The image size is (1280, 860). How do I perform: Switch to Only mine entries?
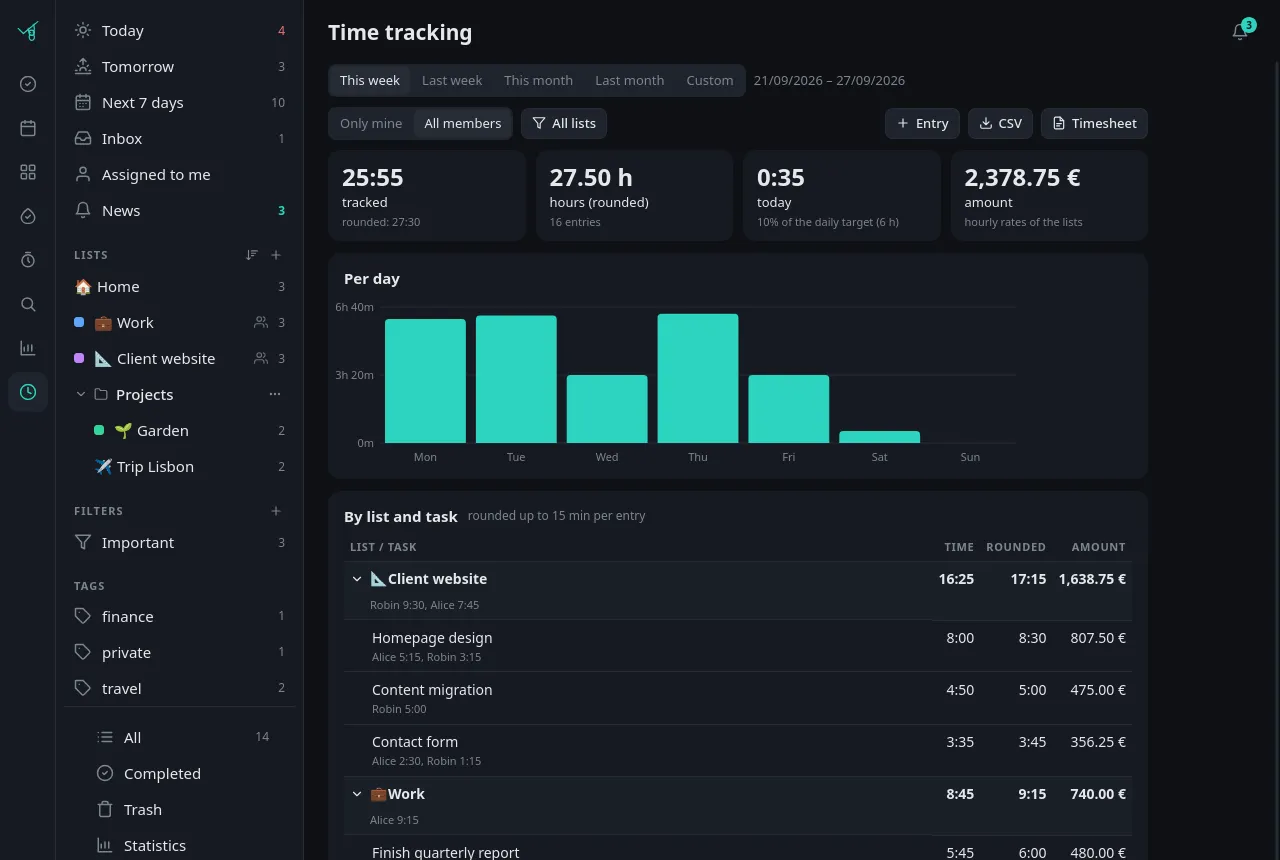tap(371, 123)
